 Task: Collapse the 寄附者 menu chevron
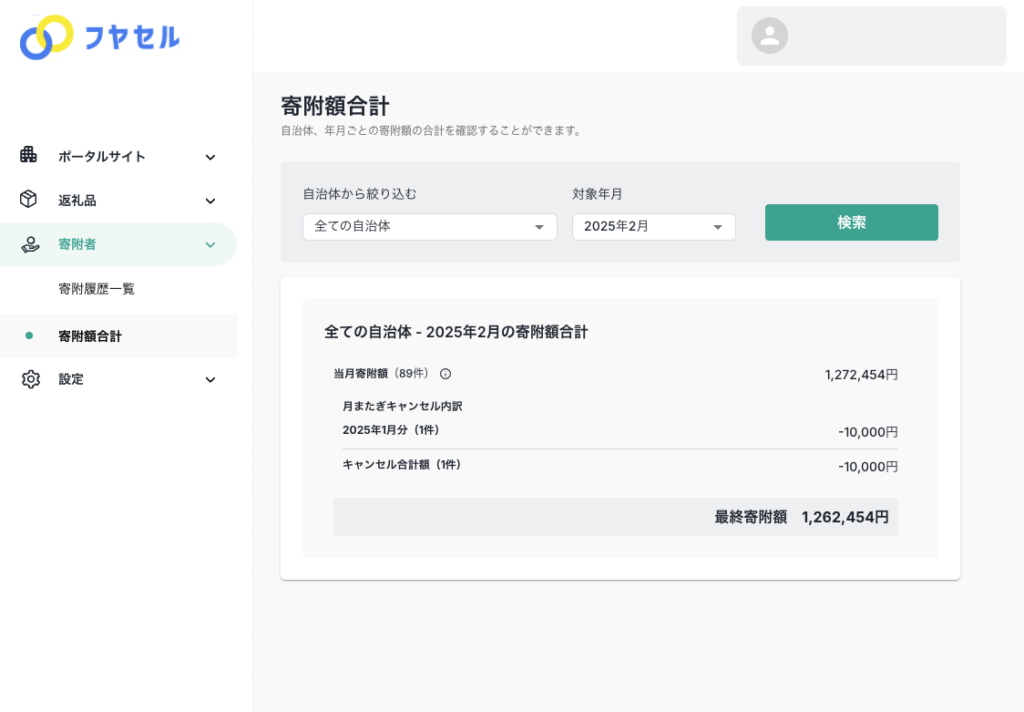pyautogui.click(x=210, y=245)
